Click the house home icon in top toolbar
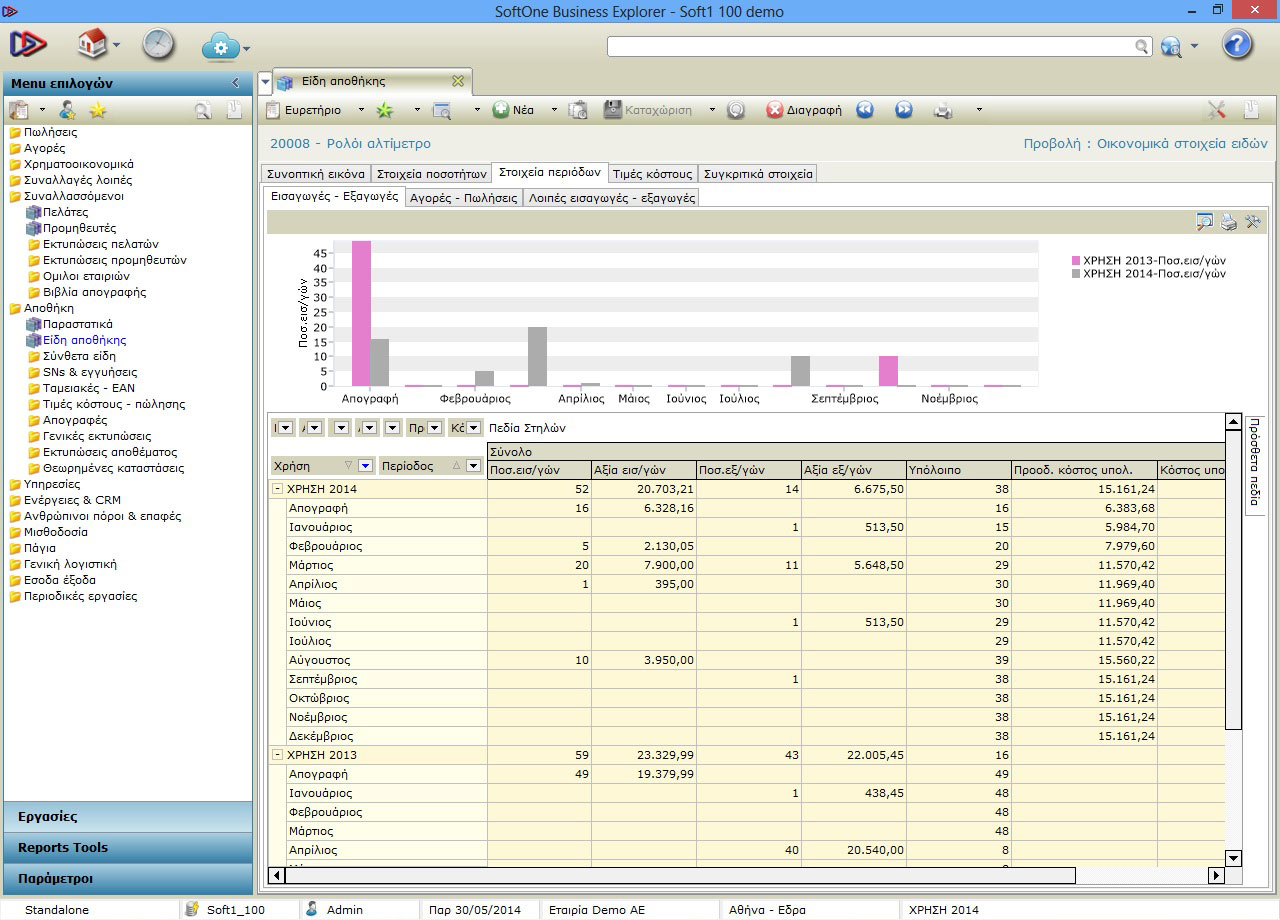 tap(92, 44)
